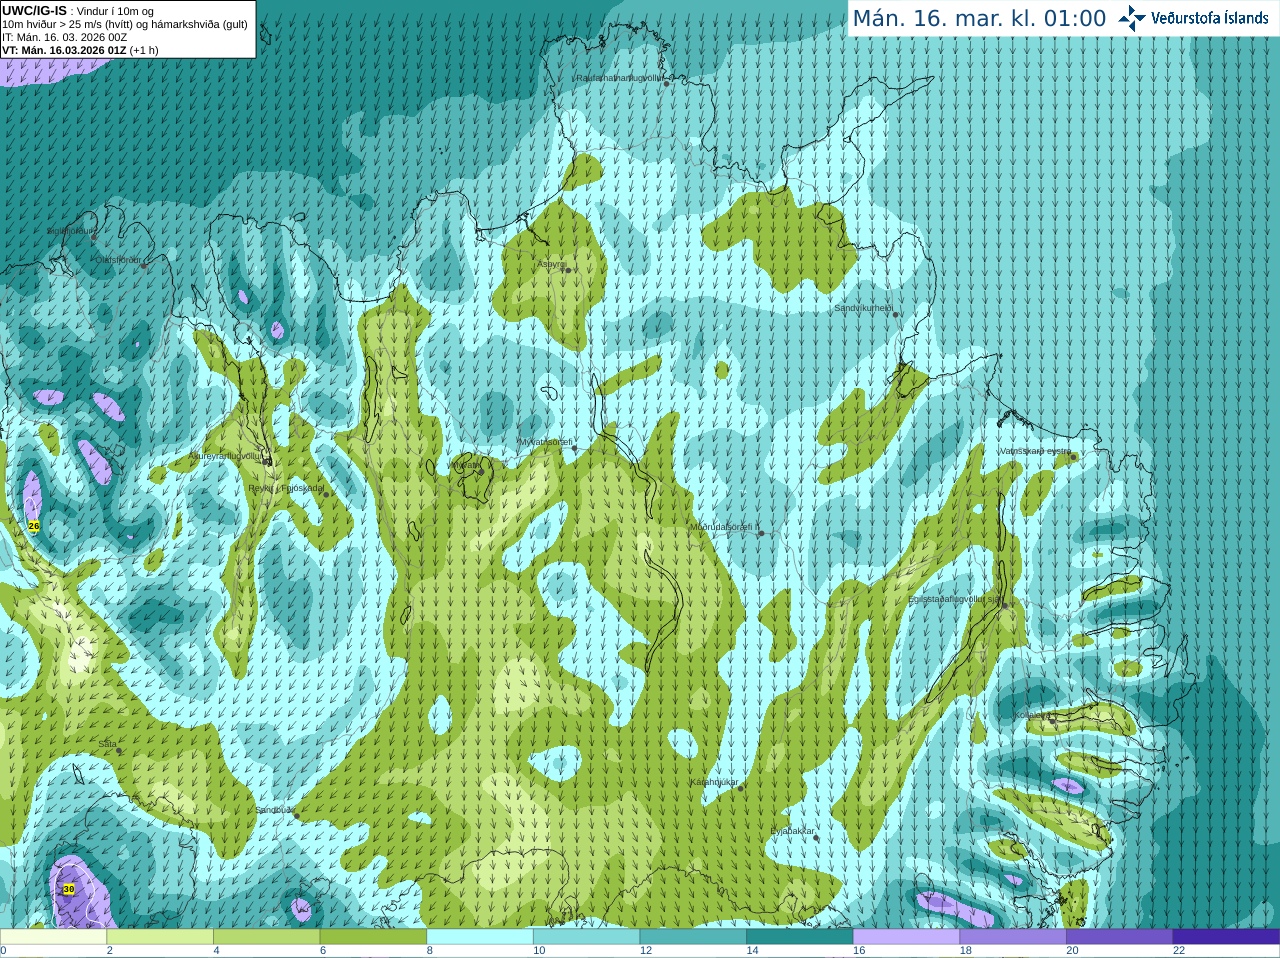Image resolution: width=1280 pixels, height=958 pixels.
Task: Click the Kollaleira station dot
Action: point(1052,720)
